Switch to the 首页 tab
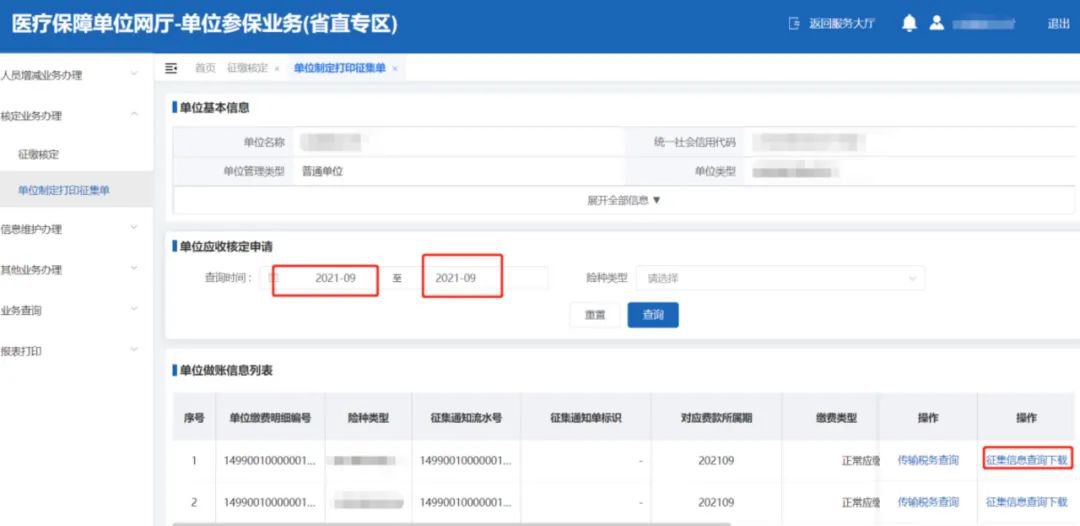This screenshot has width=1080, height=526. point(205,68)
